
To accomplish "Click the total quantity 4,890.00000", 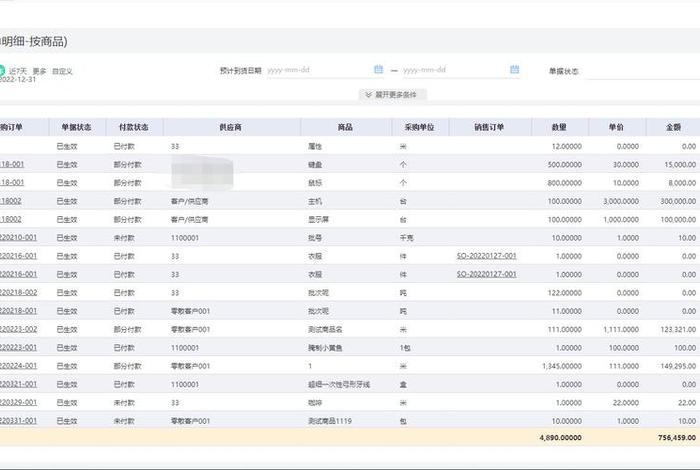I will (561, 438).
